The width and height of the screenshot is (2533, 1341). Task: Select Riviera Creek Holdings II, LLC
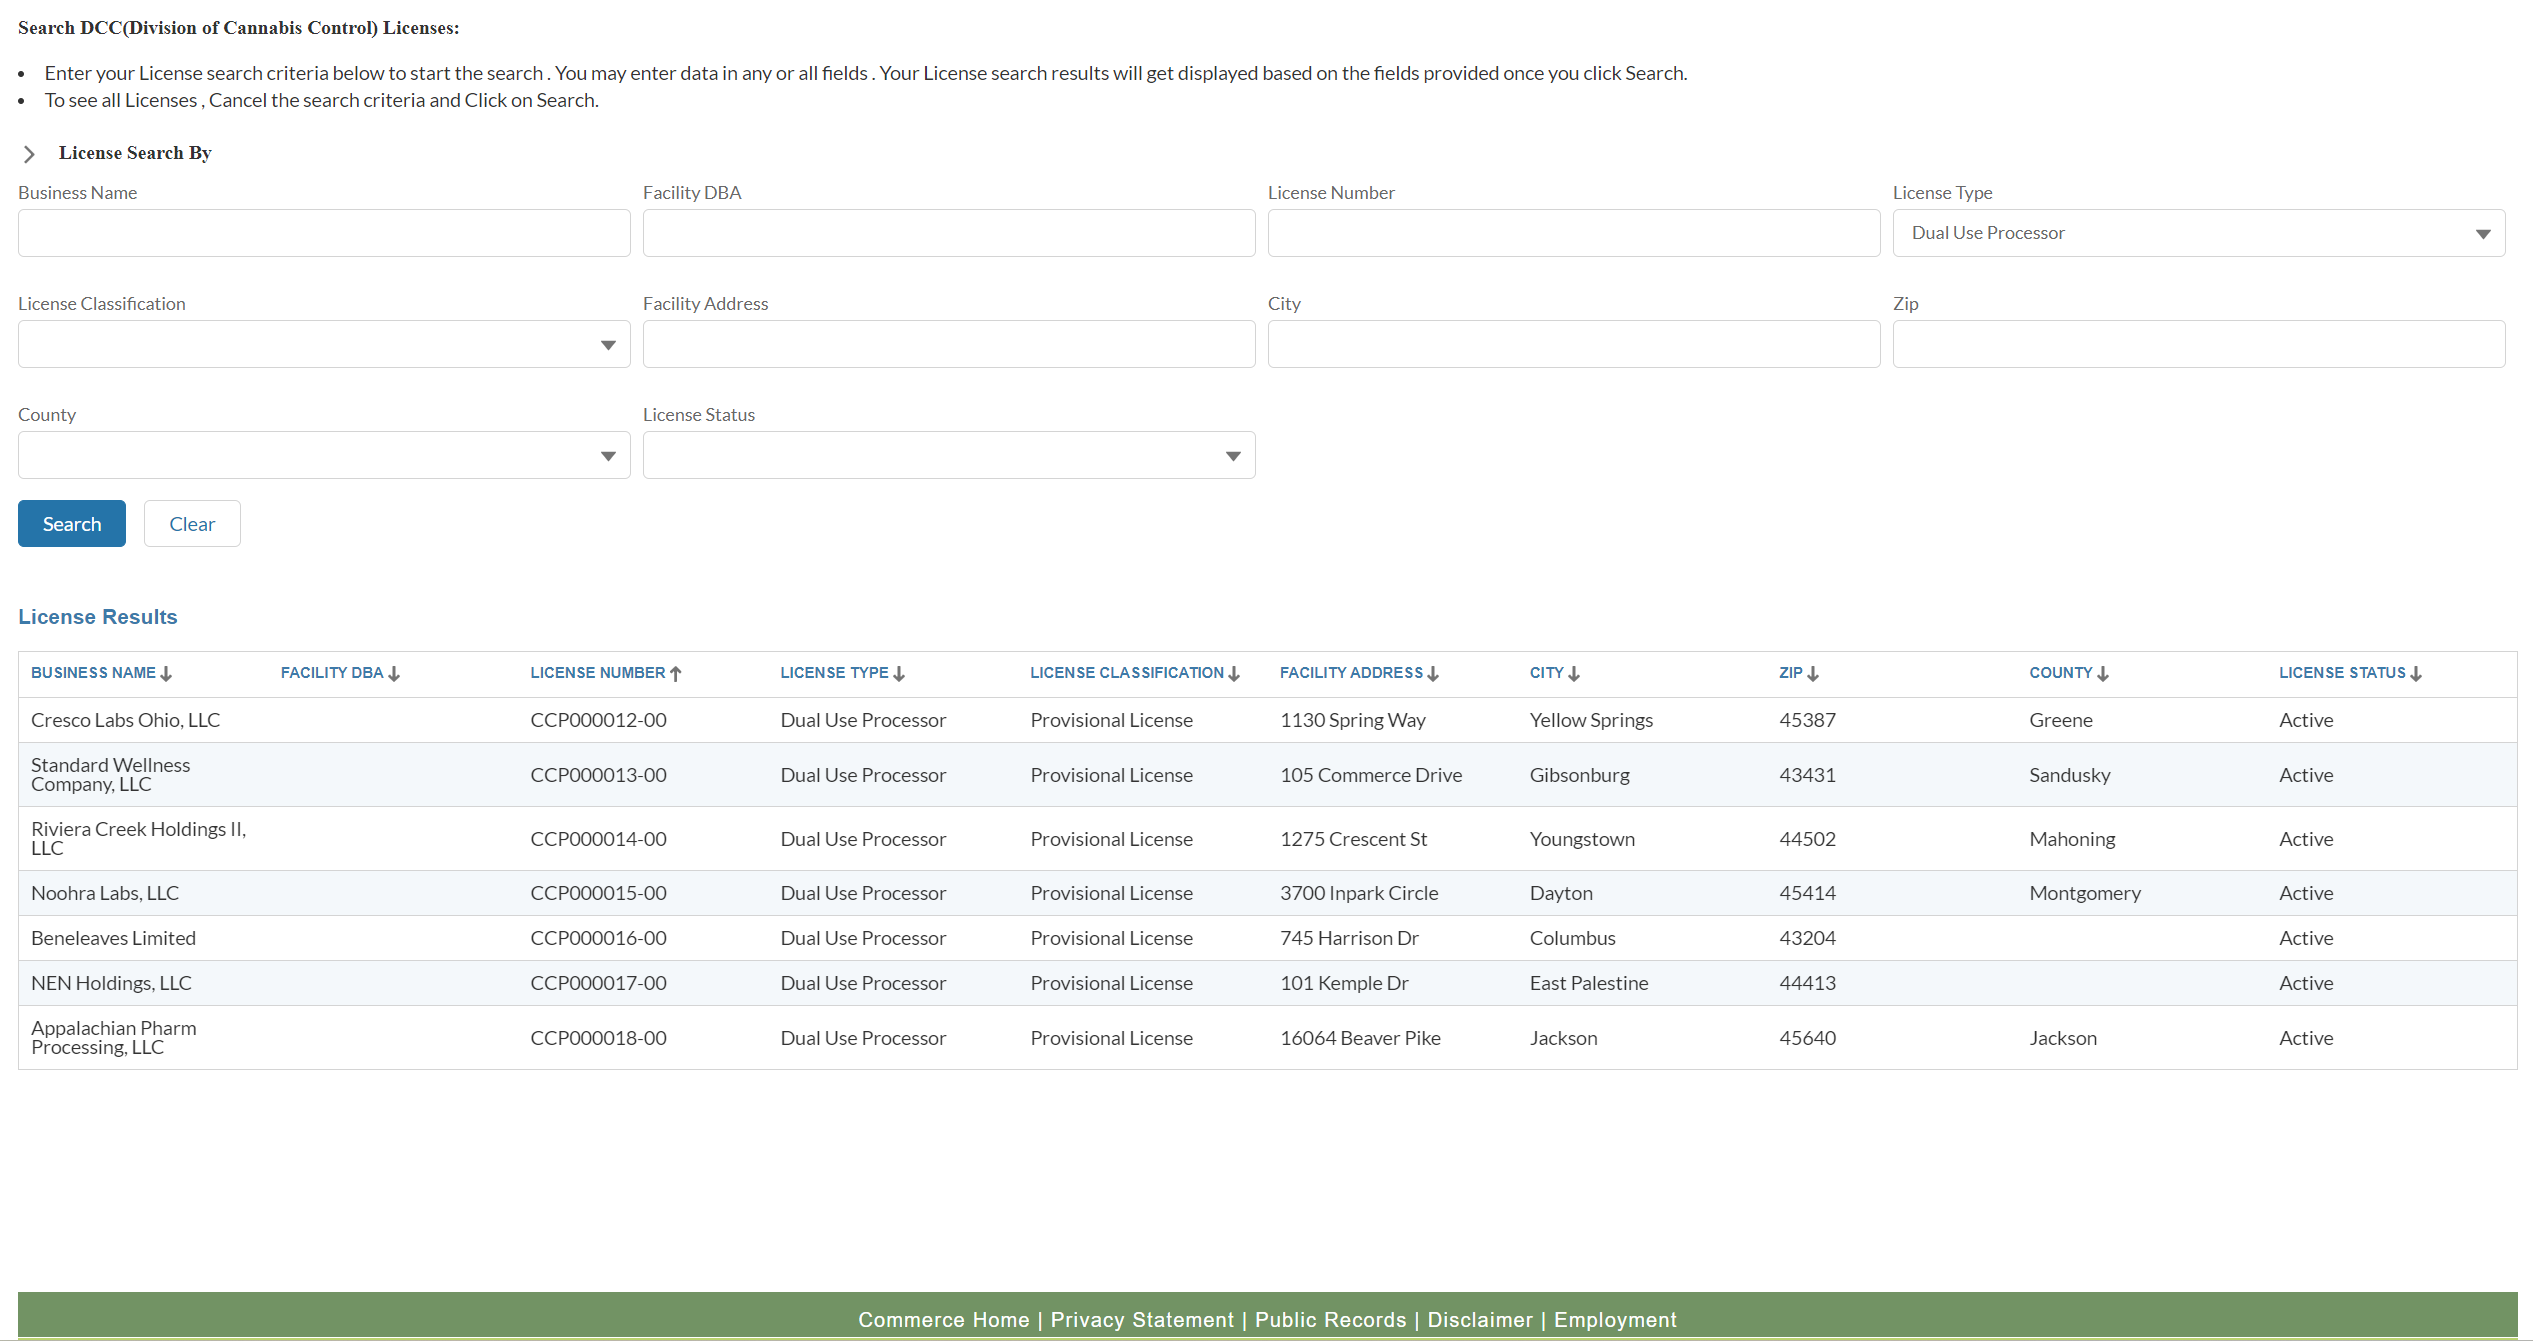click(x=138, y=838)
